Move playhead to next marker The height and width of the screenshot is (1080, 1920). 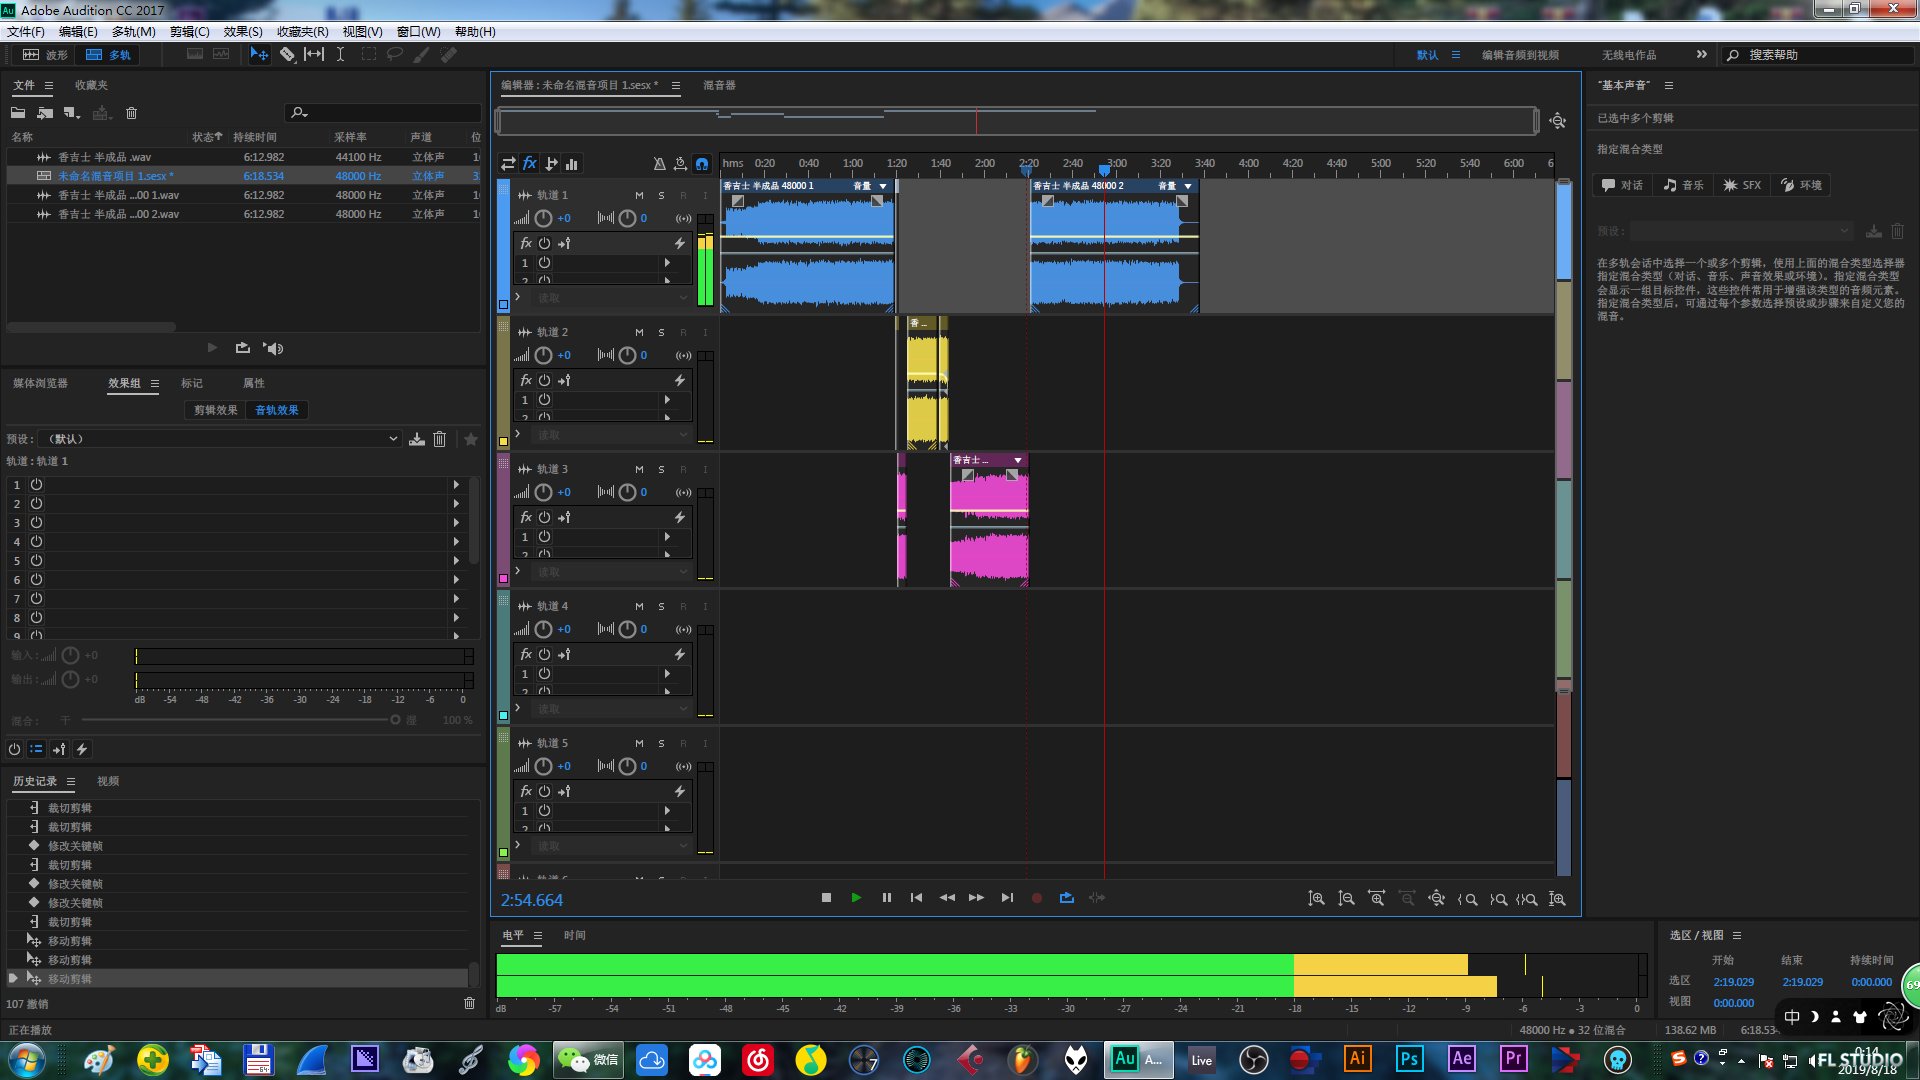point(1007,898)
